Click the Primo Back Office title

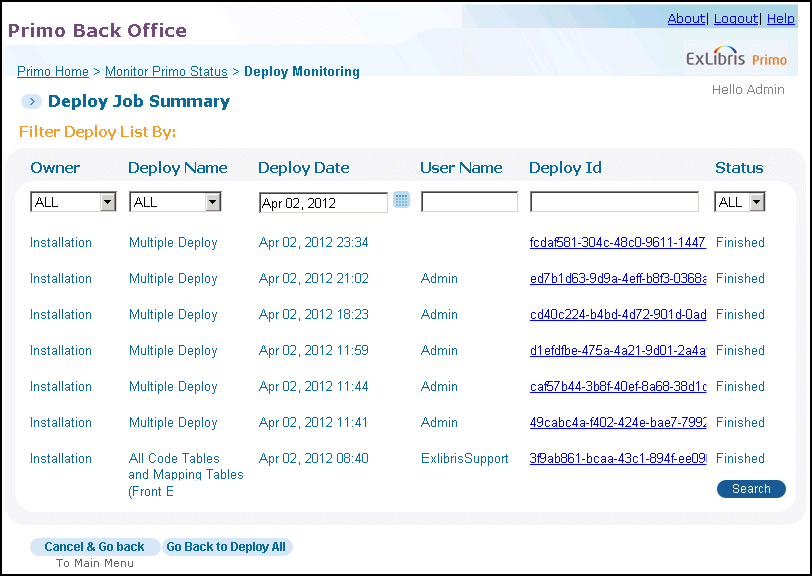point(97,31)
